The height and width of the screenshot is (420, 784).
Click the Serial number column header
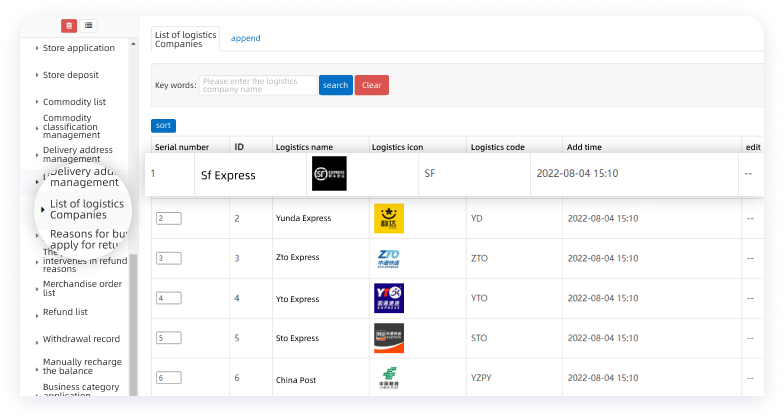tap(182, 147)
